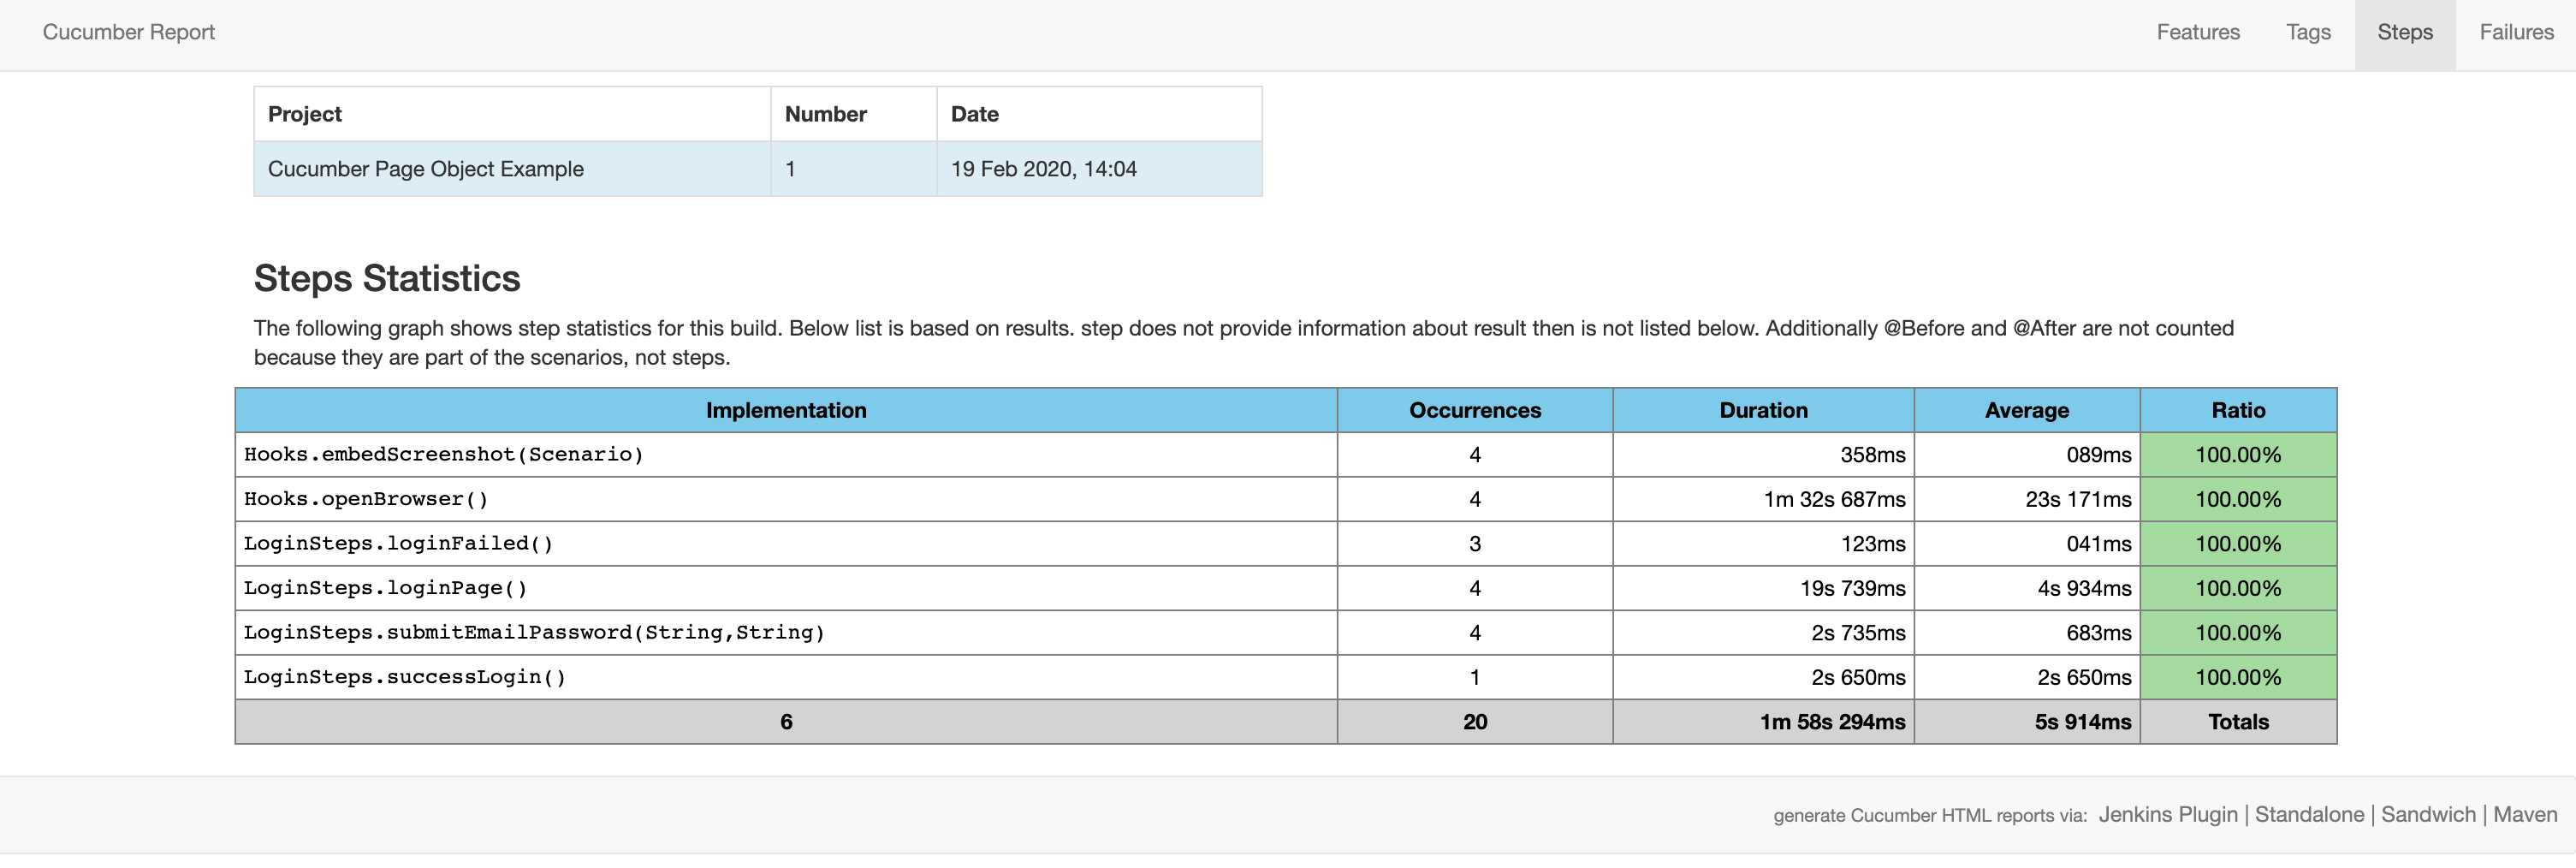This screenshot has height=868, width=2576.
Task: Select LoginSteps.successLogin() implementation cell
Action: pos(786,677)
